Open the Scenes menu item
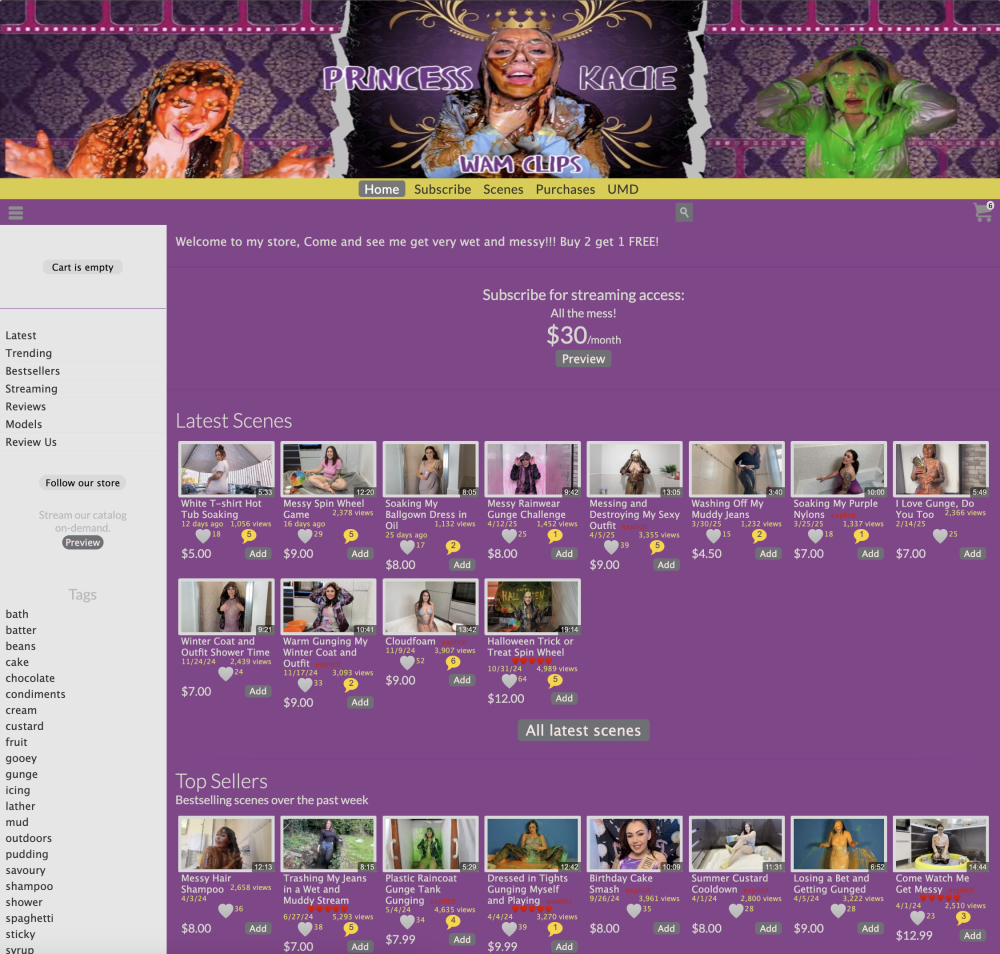 tap(503, 189)
